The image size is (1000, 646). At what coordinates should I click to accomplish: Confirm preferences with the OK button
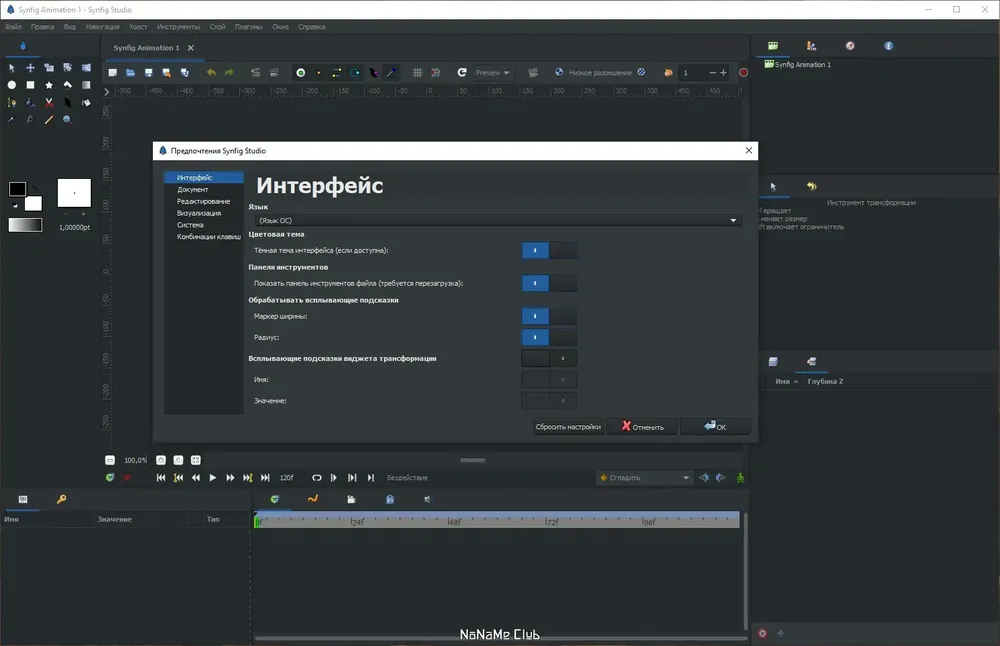tap(715, 427)
